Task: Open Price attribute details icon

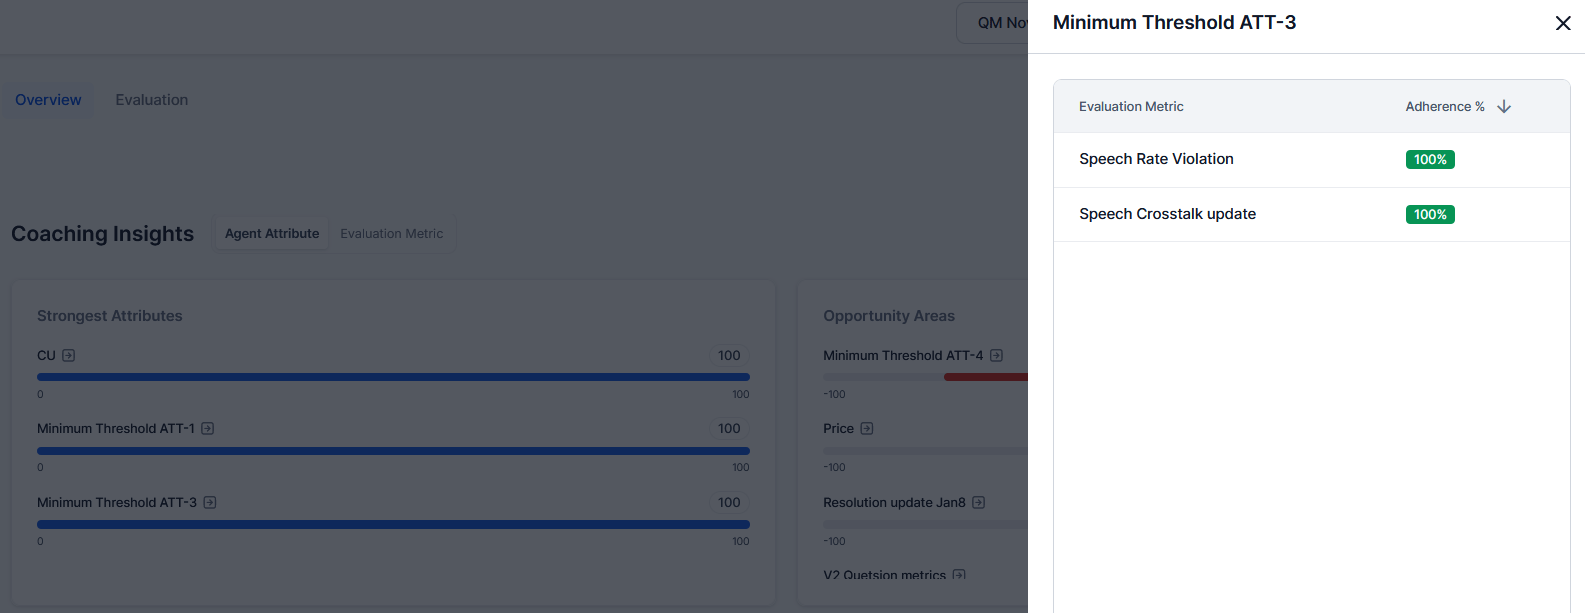Action: click(867, 428)
